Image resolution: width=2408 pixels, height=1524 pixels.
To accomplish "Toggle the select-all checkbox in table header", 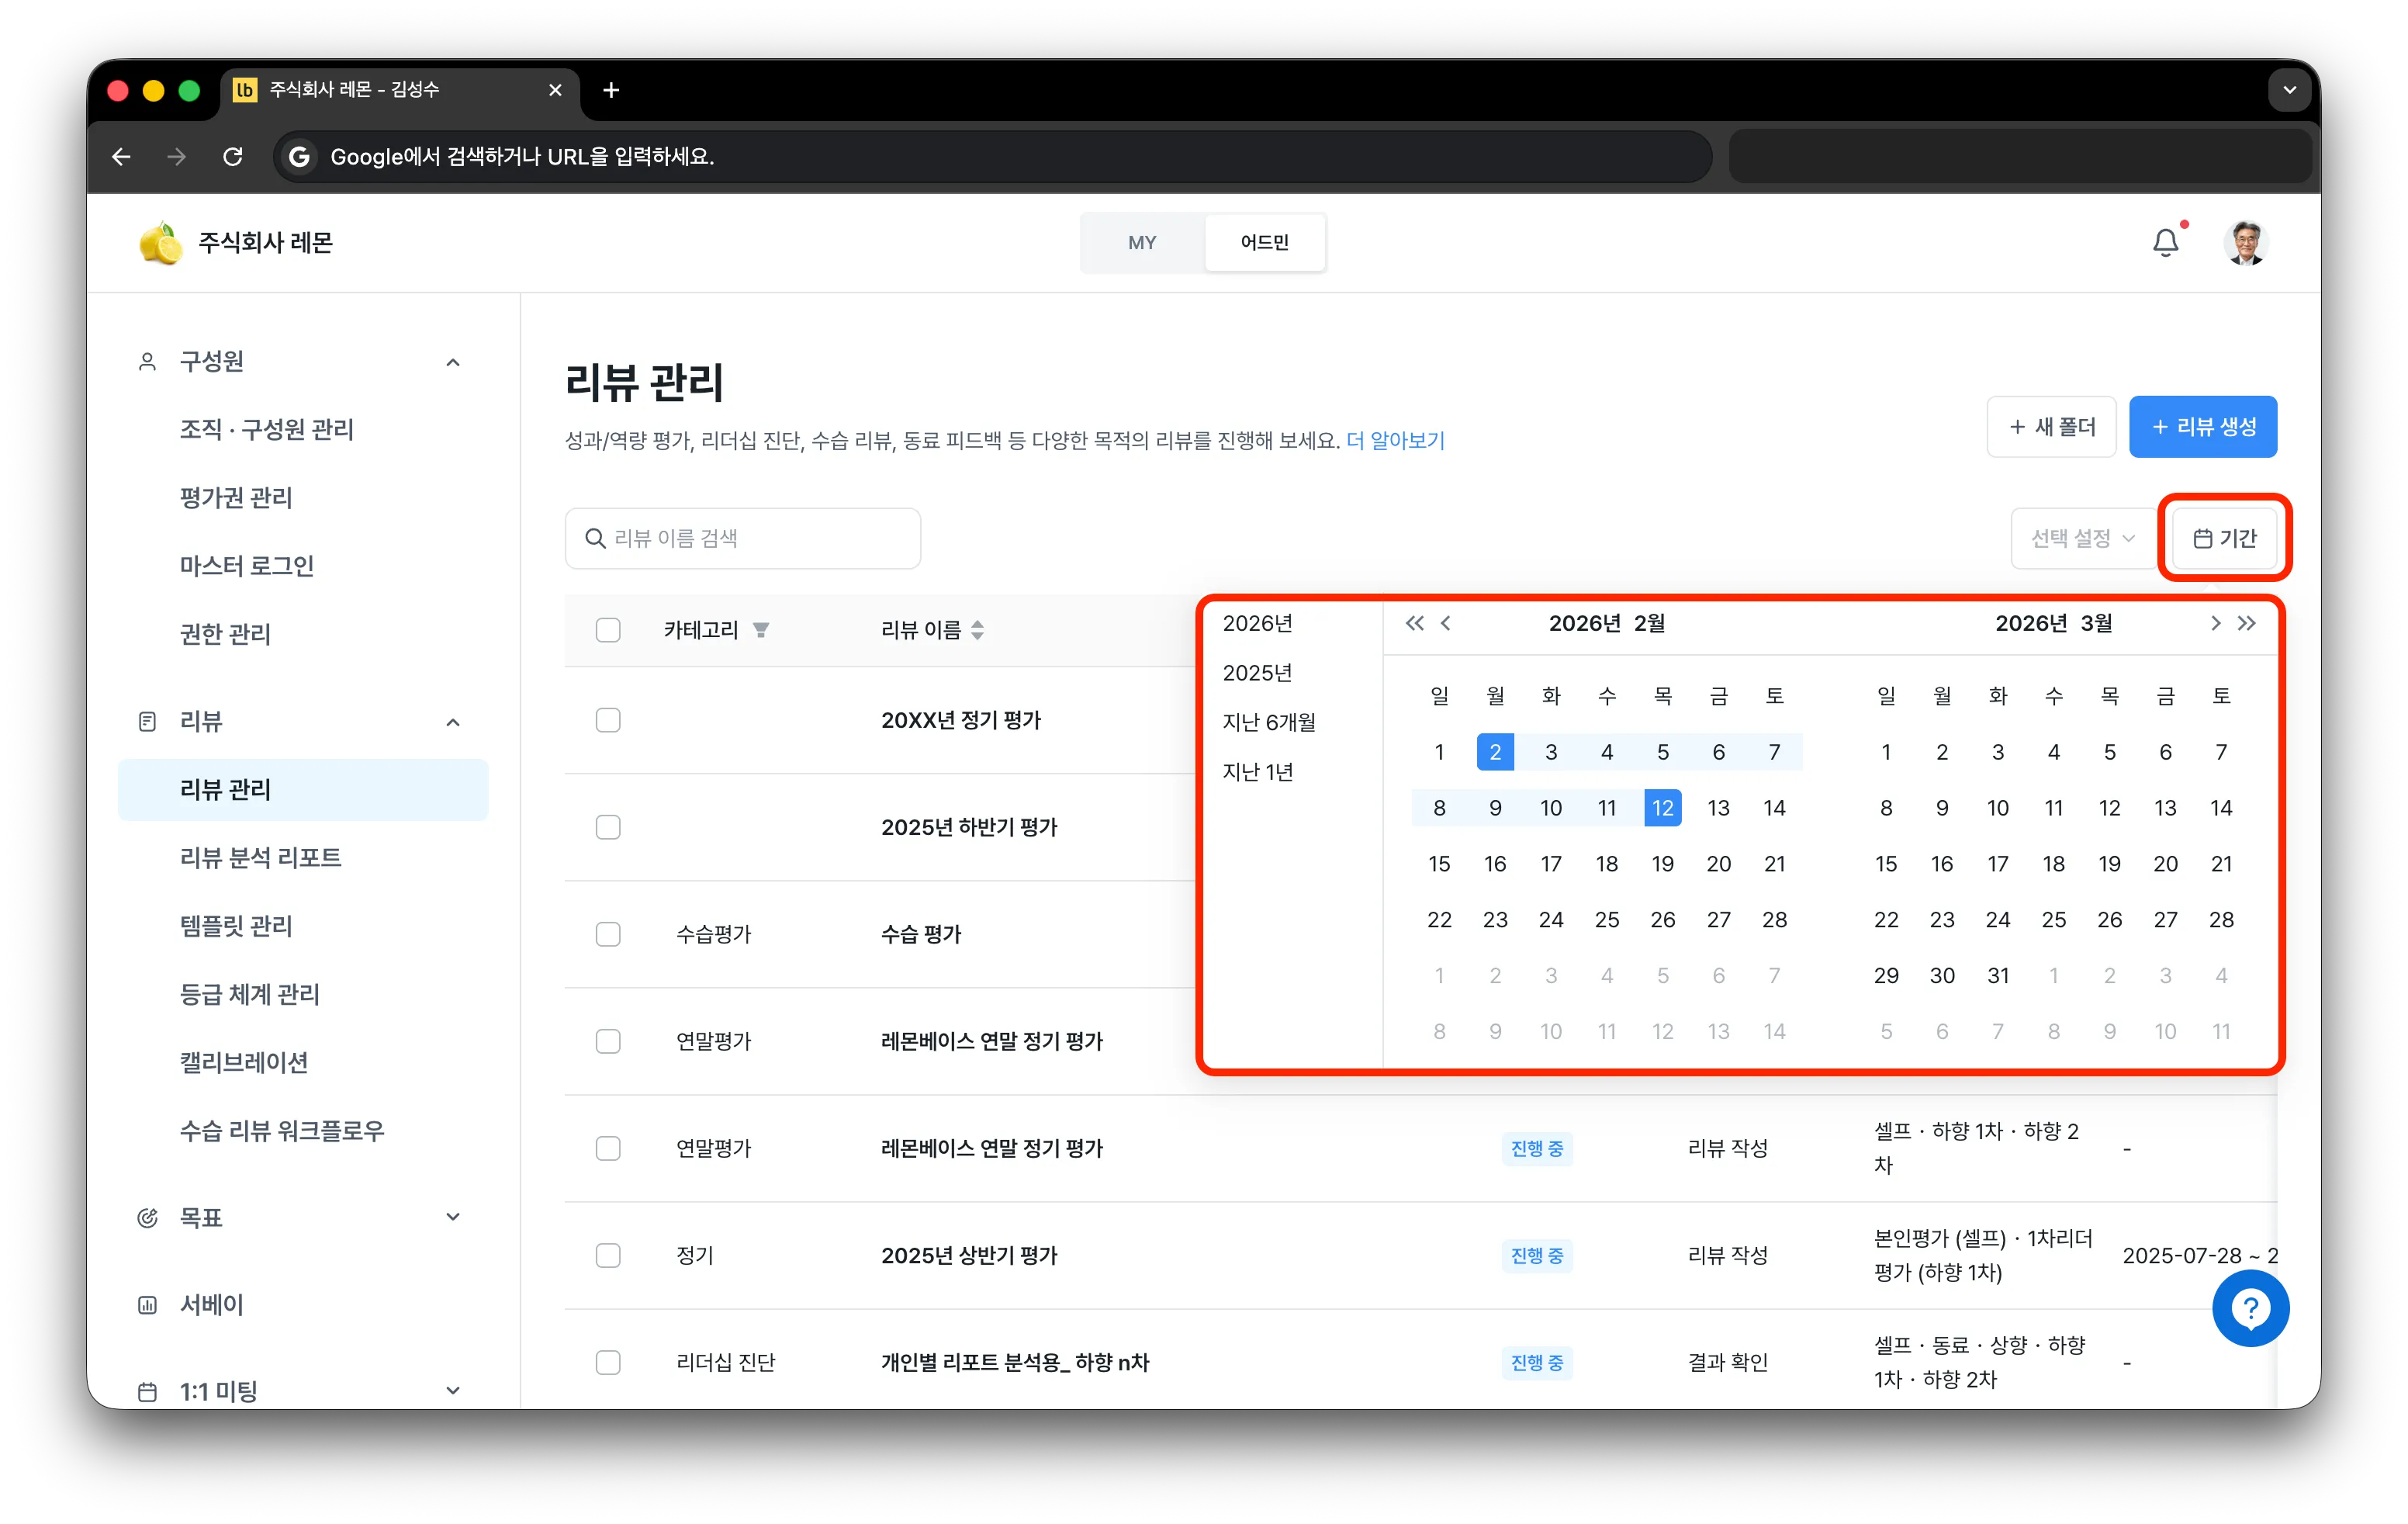I will pos(608,630).
